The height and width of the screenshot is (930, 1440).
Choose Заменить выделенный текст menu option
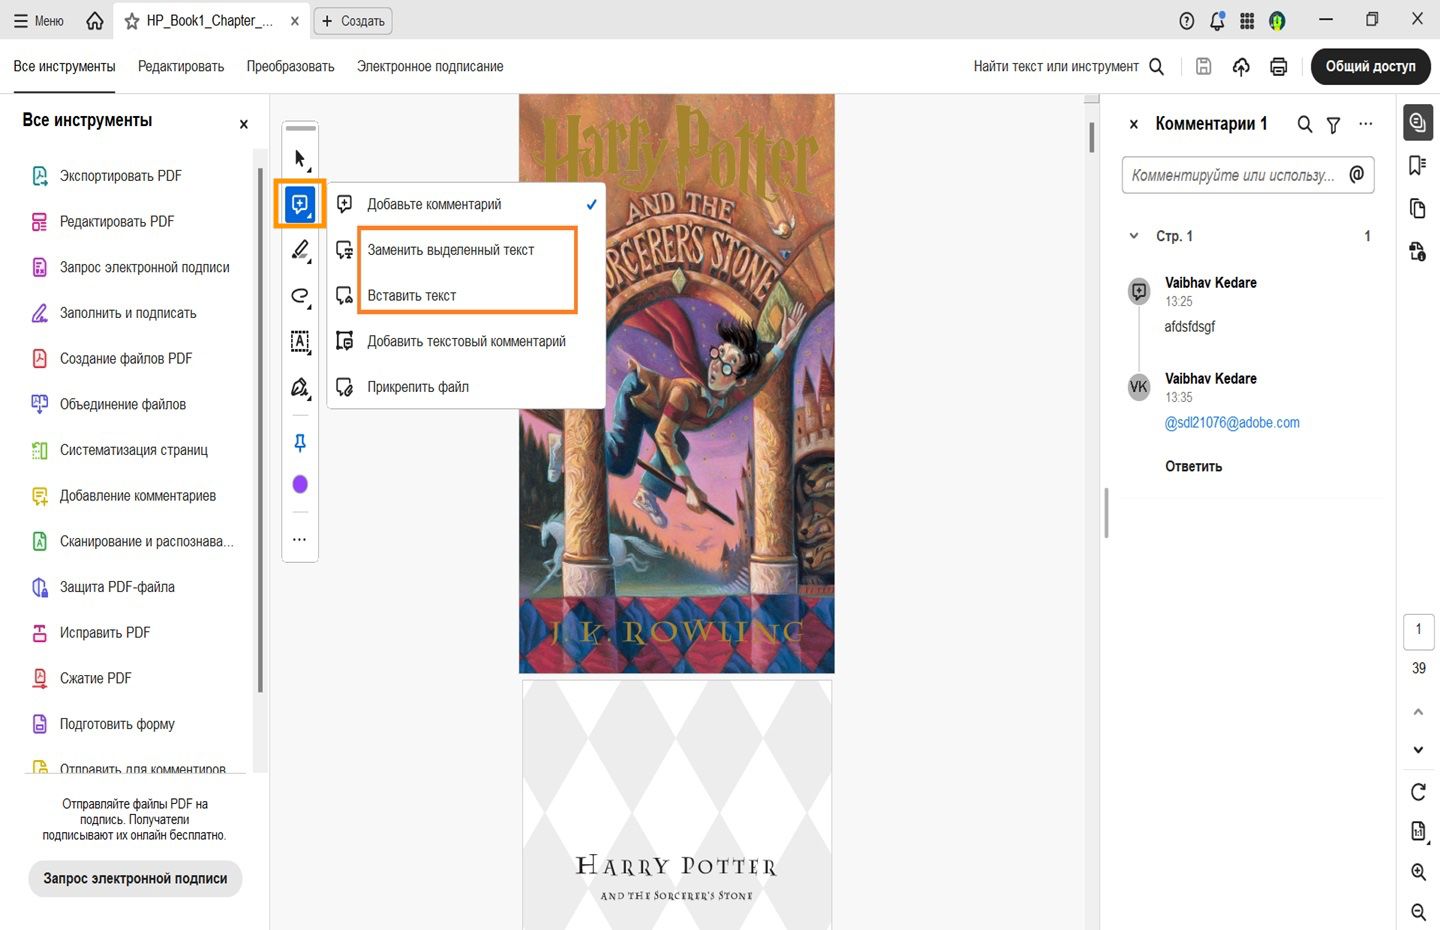point(466,250)
